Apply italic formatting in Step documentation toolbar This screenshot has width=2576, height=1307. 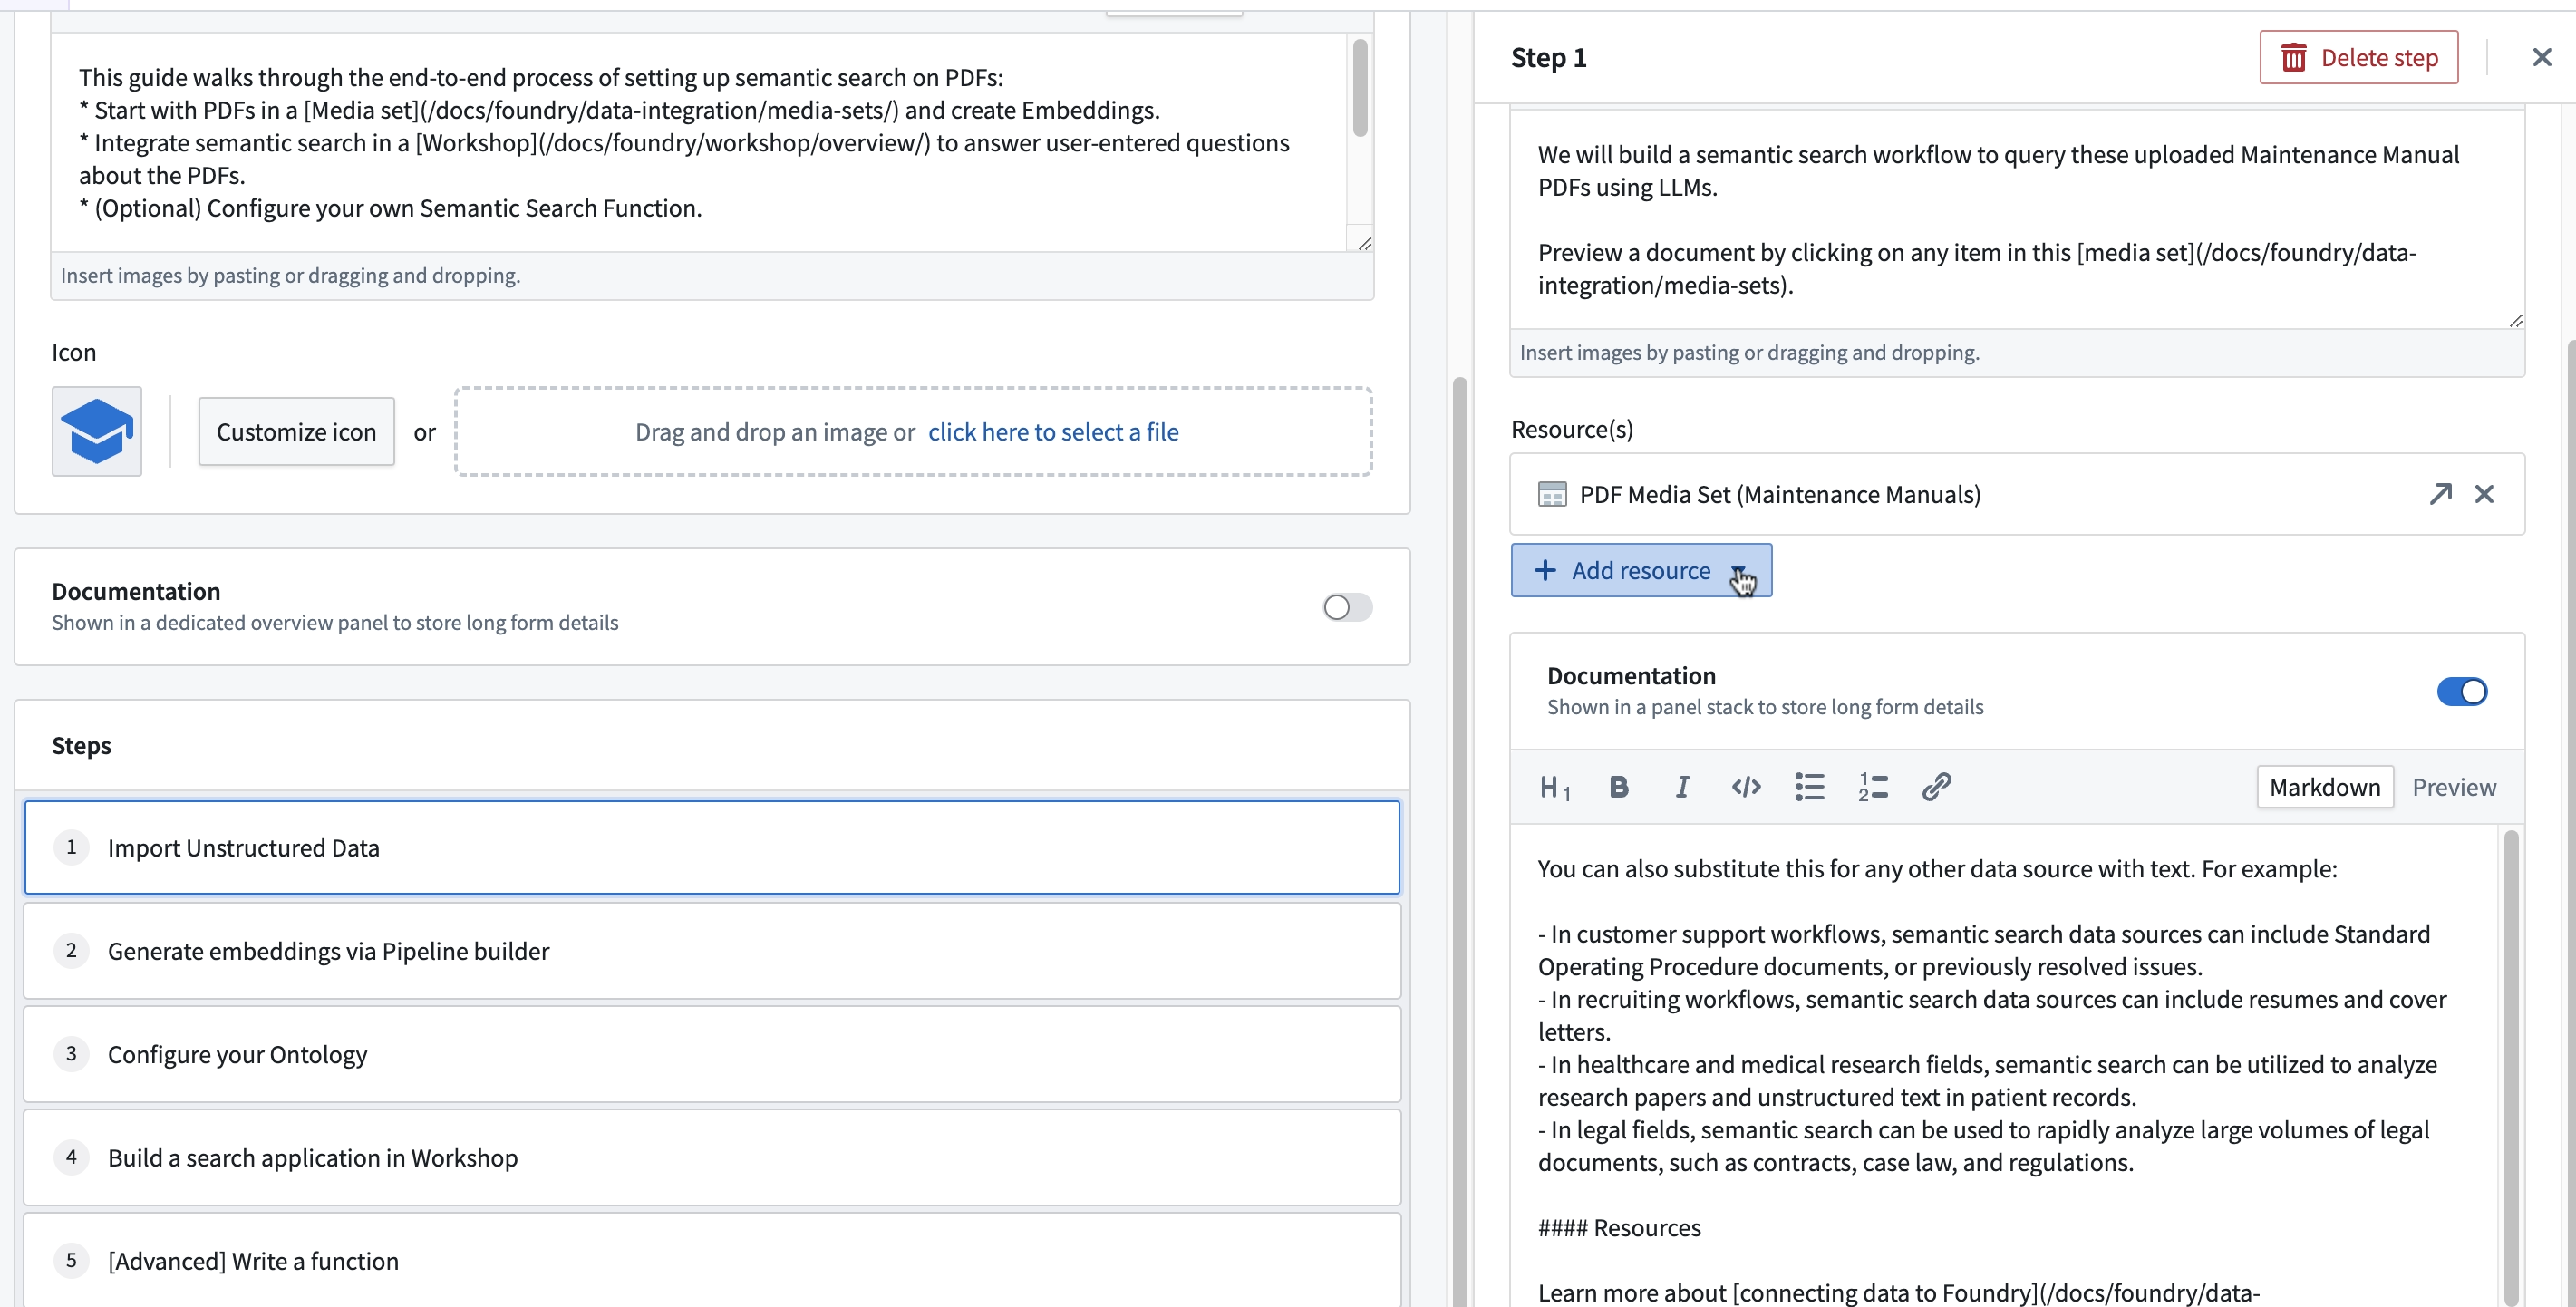coord(1683,787)
